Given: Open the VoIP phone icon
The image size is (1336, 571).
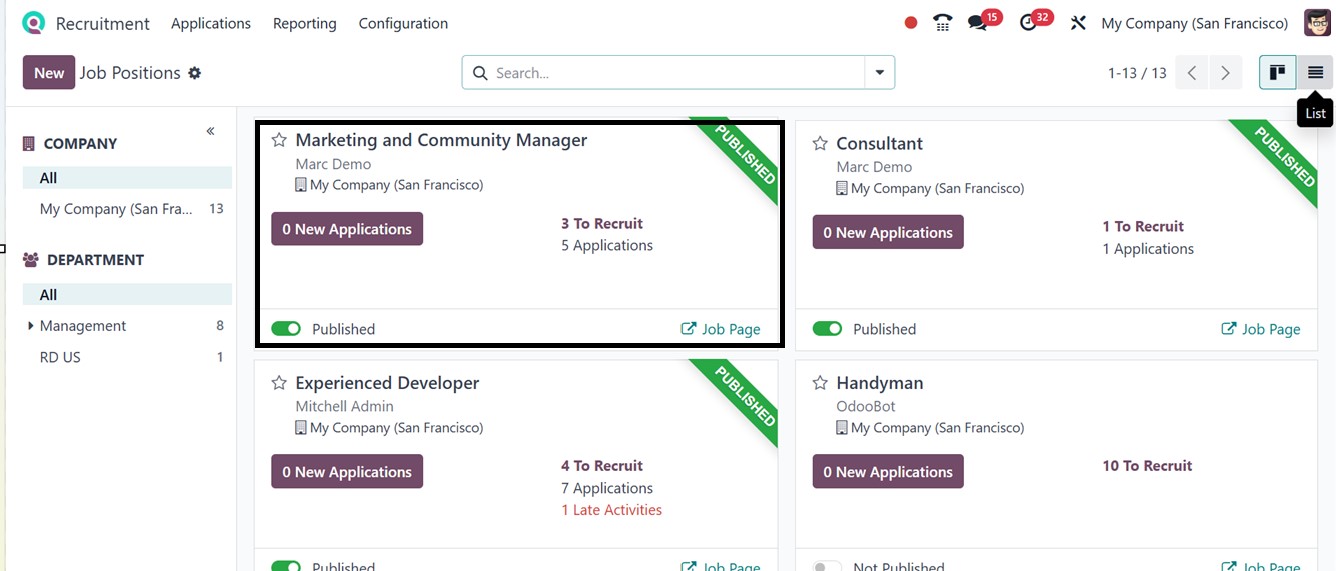Looking at the screenshot, I should (x=942, y=23).
